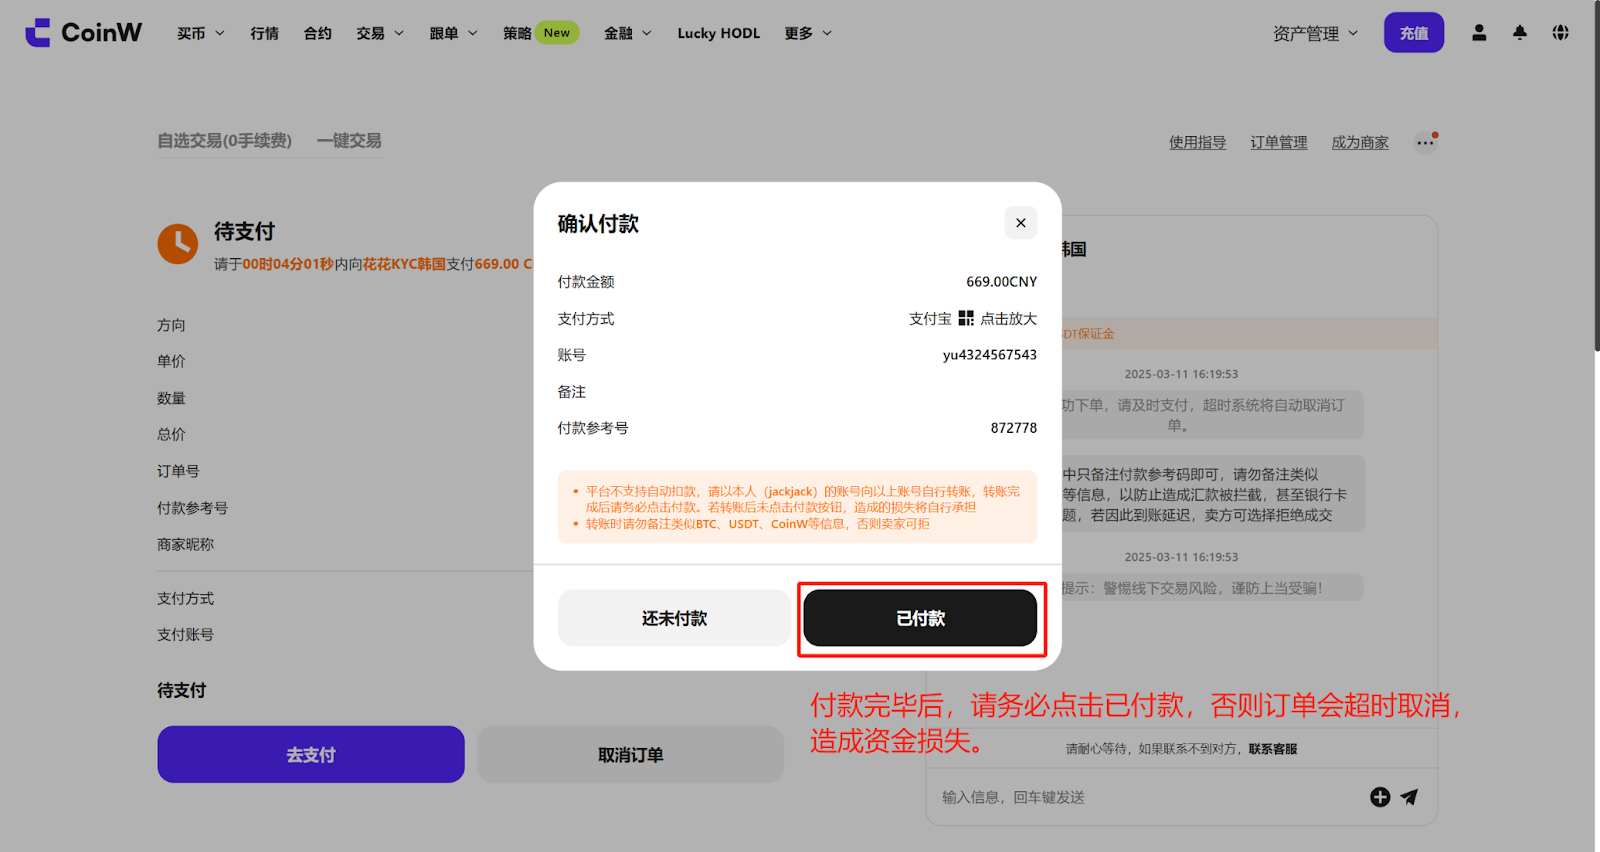Expand the 资产管理 dropdown
This screenshot has height=852, width=1600.
[x=1316, y=34]
